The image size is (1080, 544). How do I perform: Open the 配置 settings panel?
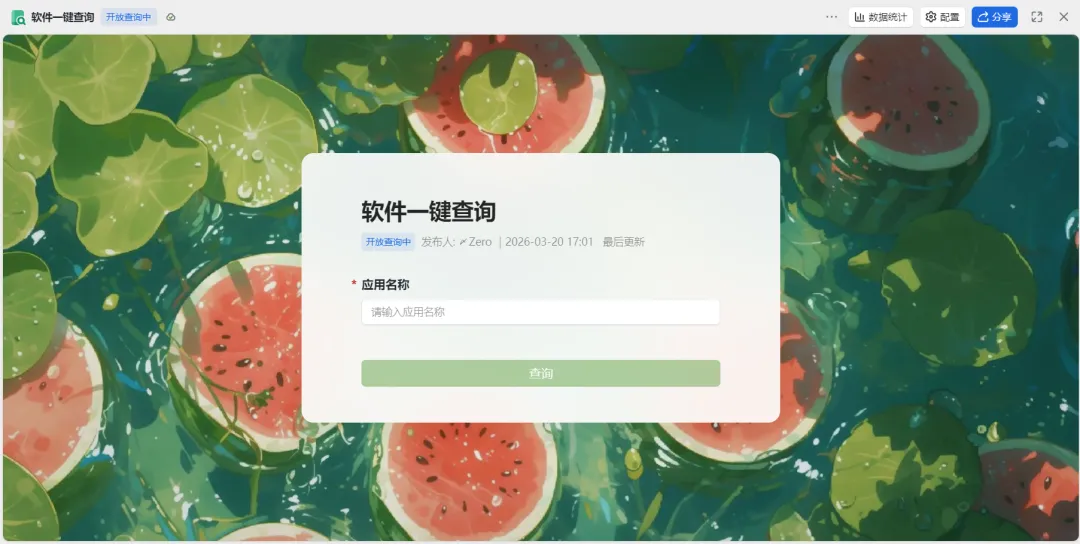[x=942, y=17]
